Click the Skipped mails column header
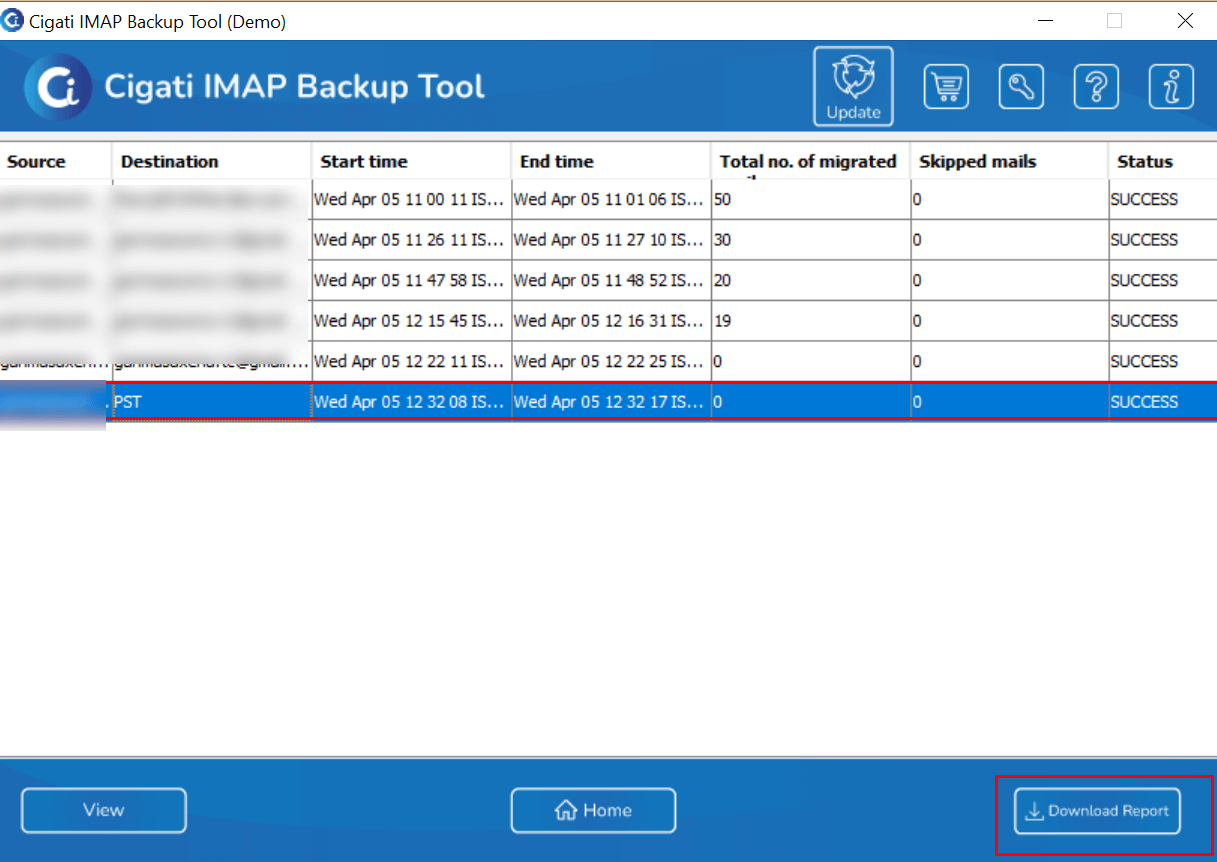1217x862 pixels. (x=1009, y=161)
